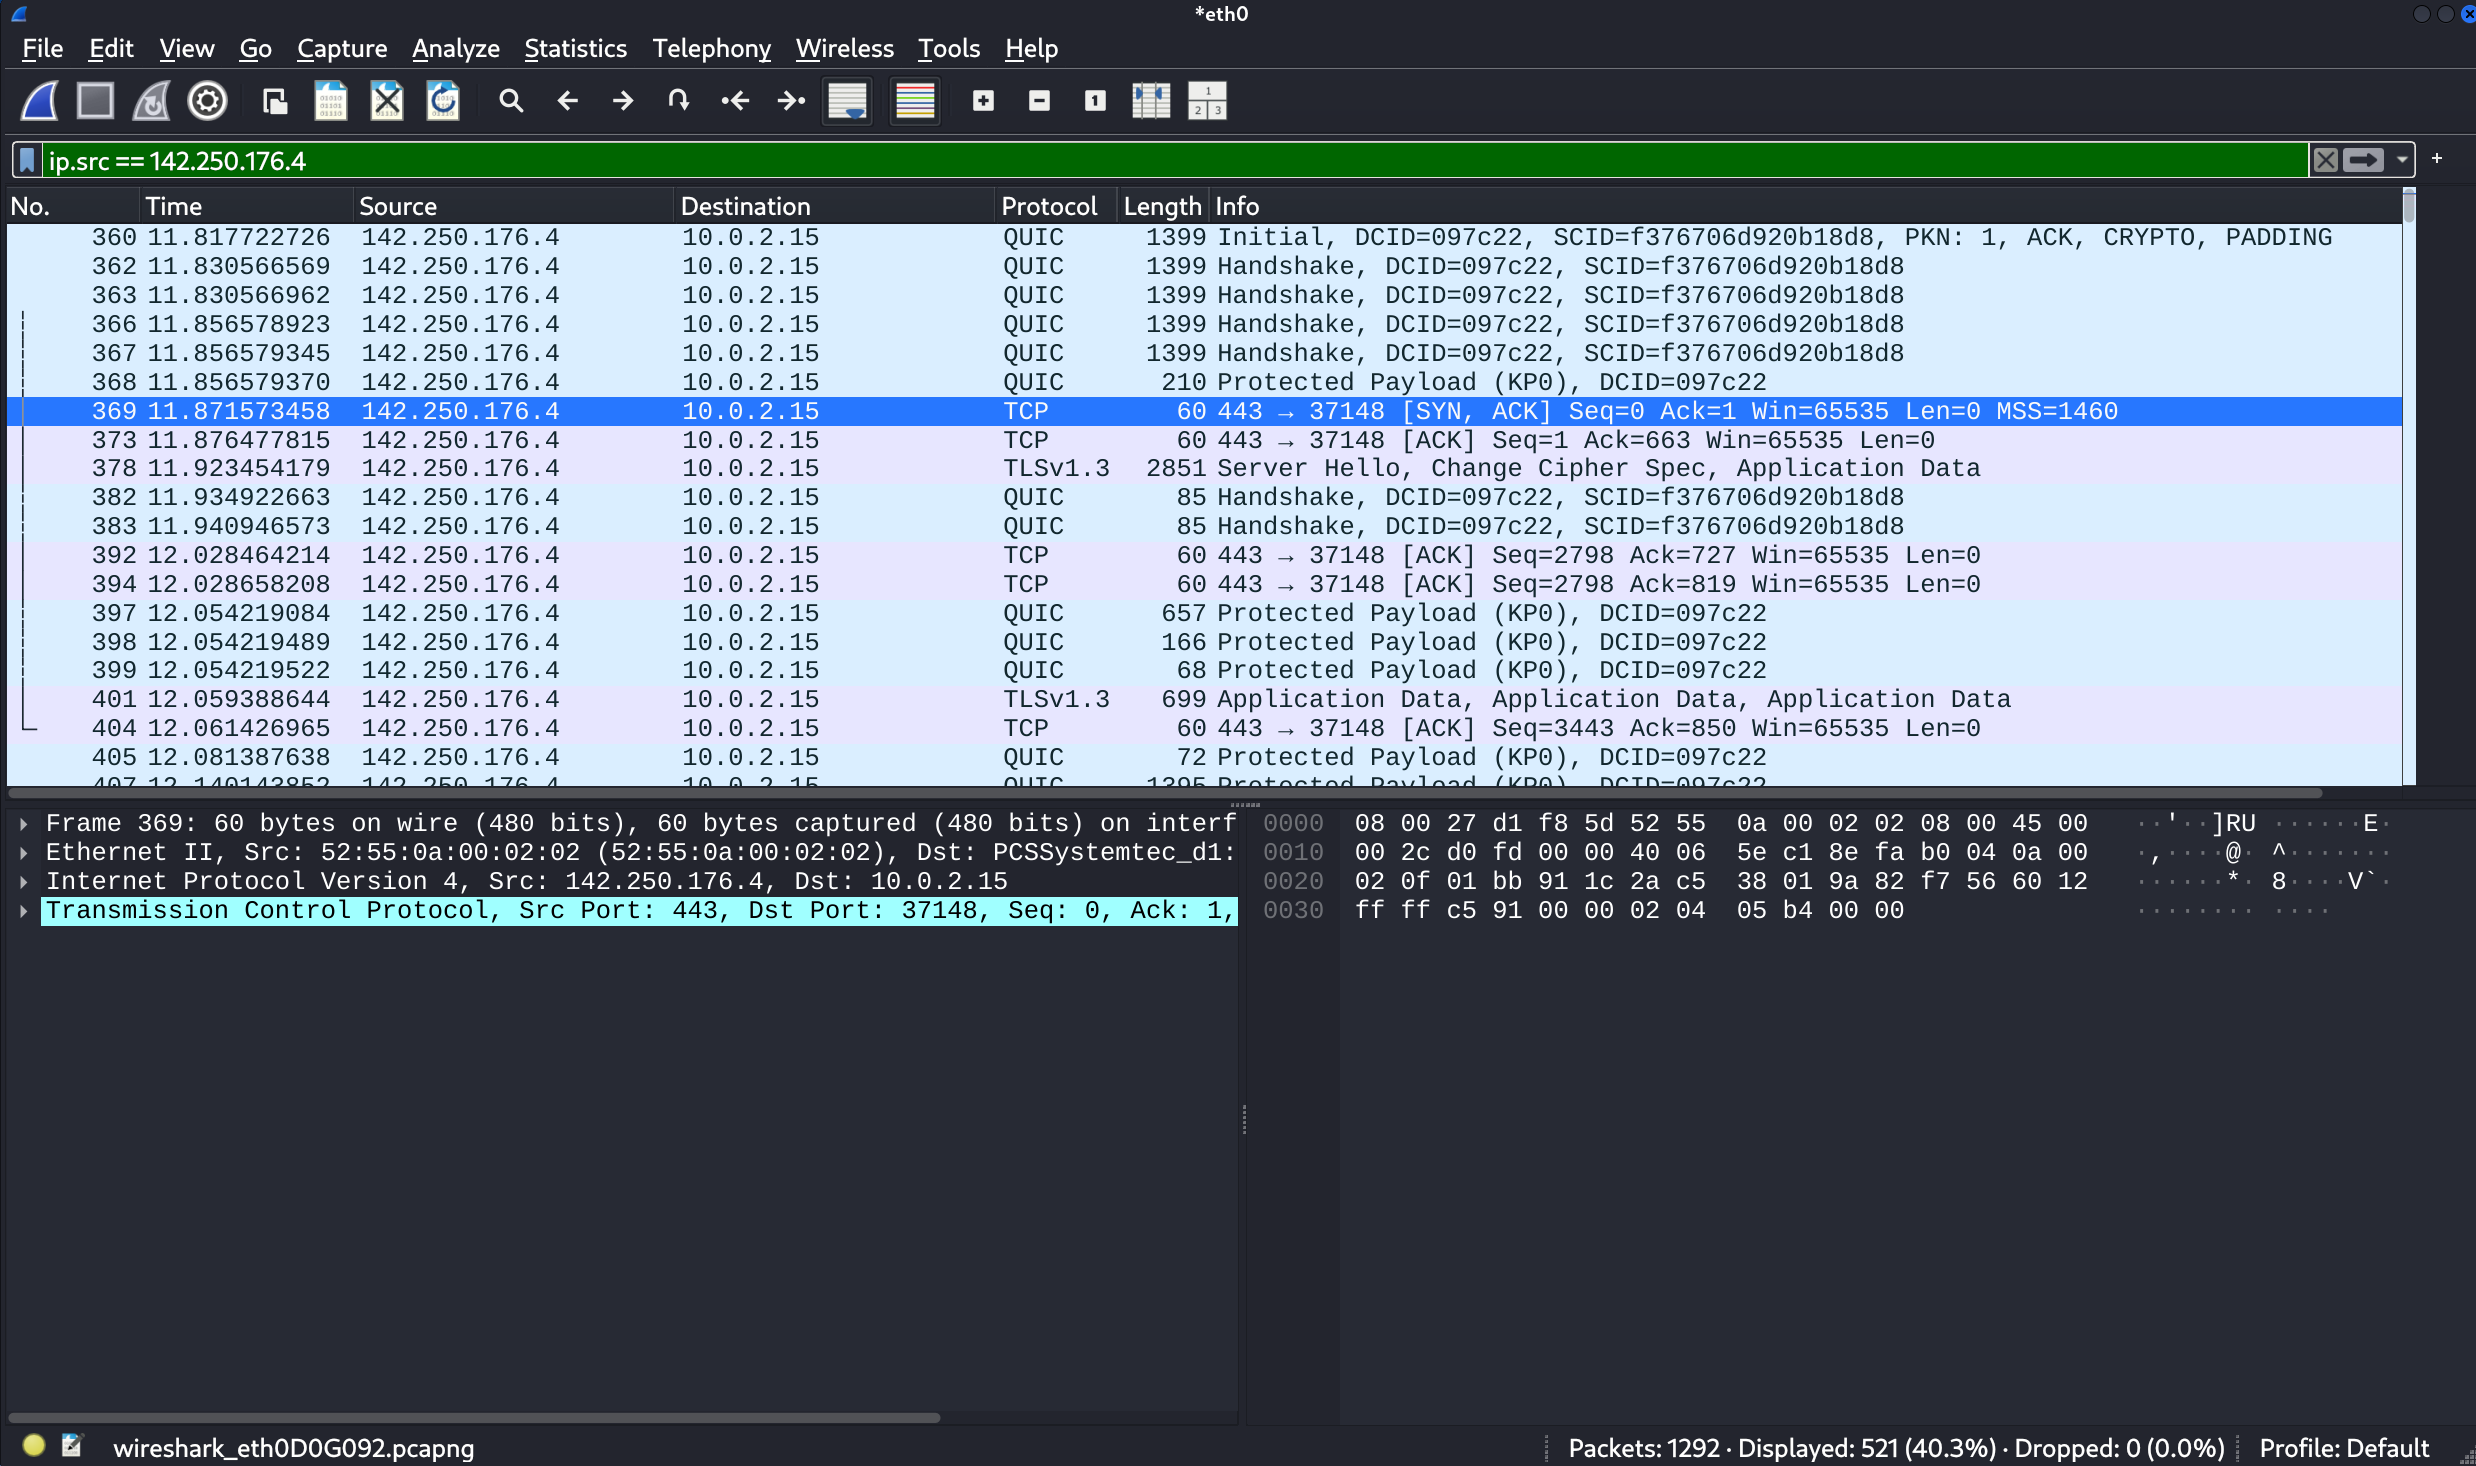Start capturing packets with shark fin icon
This screenshot has width=2476, height=1466.
(x=40, y=101)
